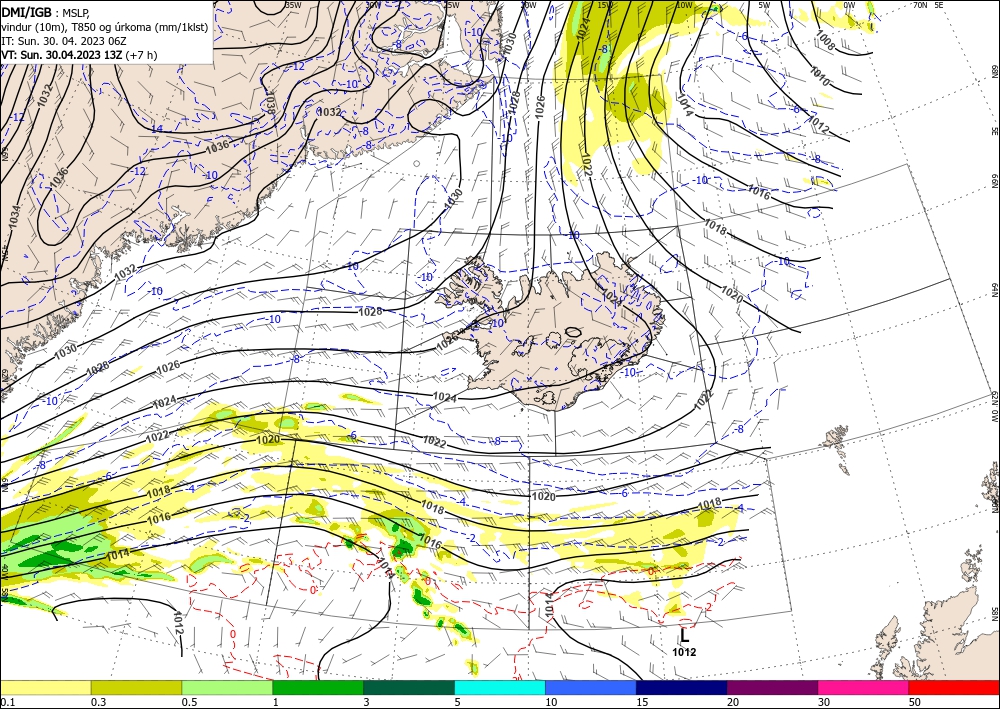The image size is (1000, 709).
Task: Click the 'DMI/IGB : MSLP,' title text
Action: point(46,12)
